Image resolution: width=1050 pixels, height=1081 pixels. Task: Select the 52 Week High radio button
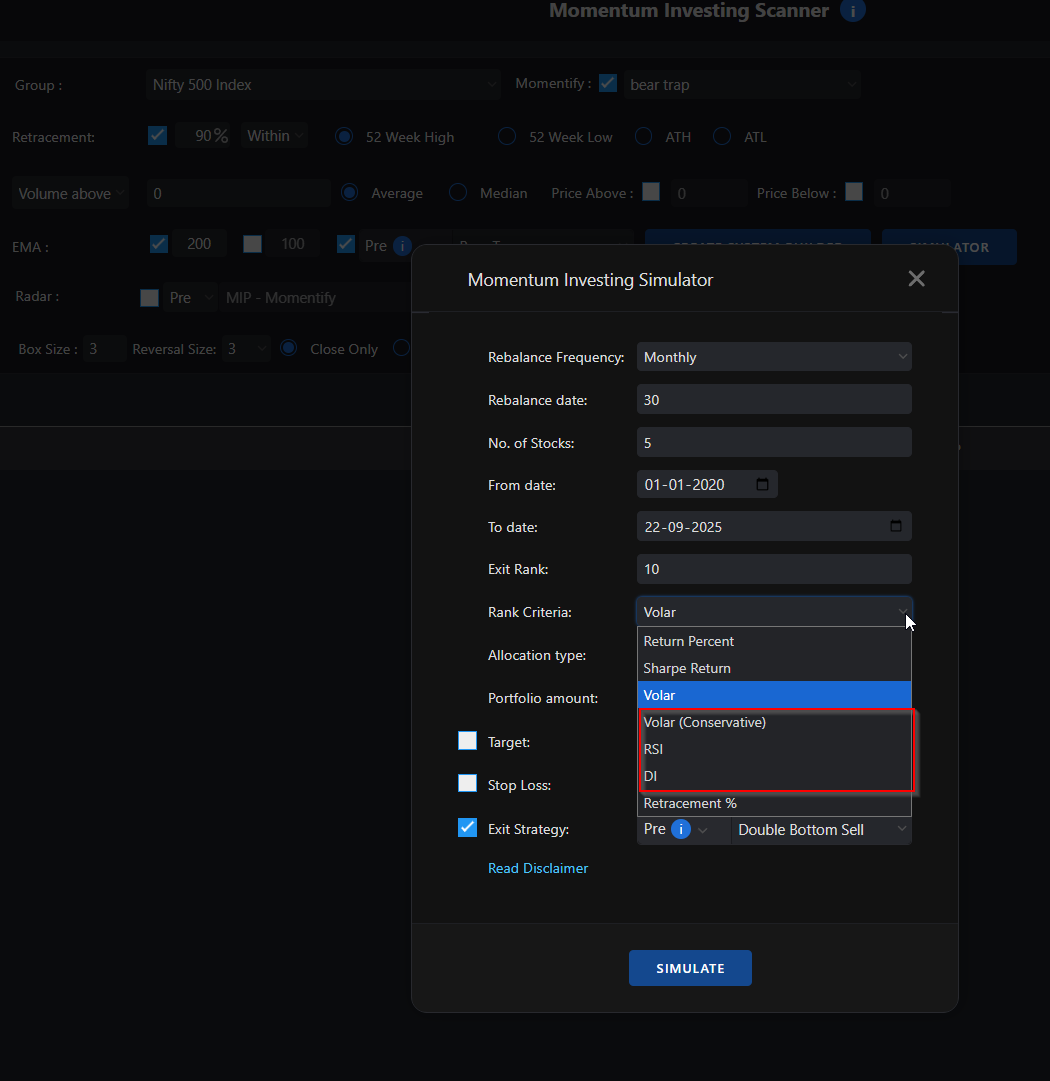tap(344, 137)
